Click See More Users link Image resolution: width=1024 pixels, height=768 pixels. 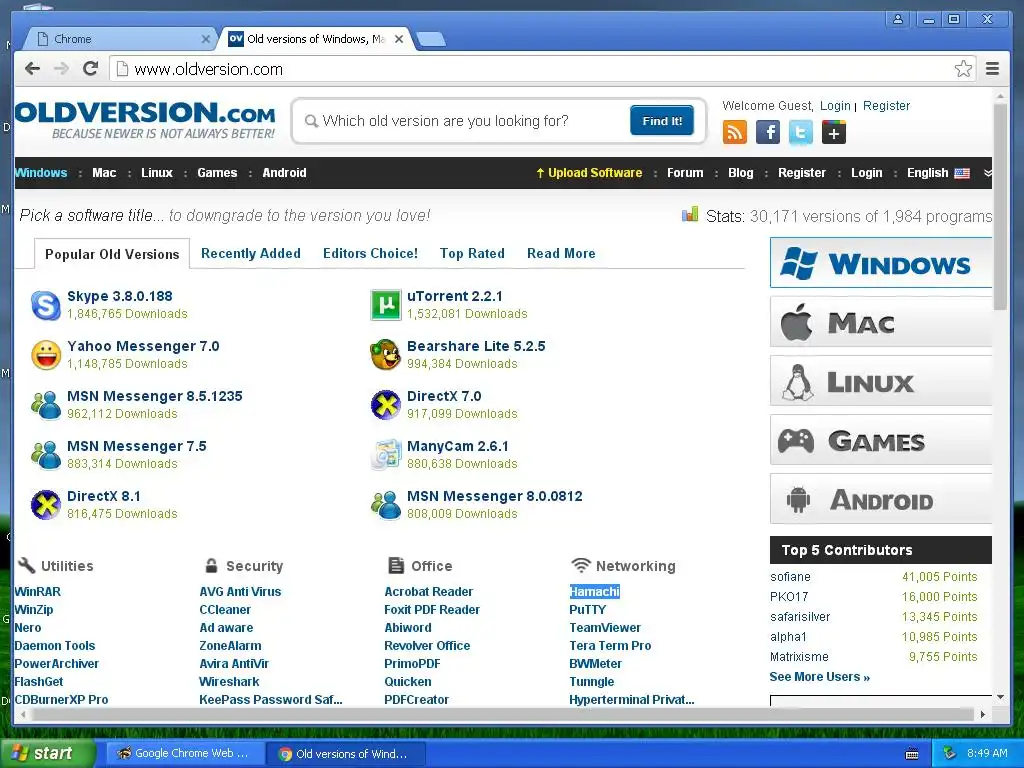tap(820, 677)
